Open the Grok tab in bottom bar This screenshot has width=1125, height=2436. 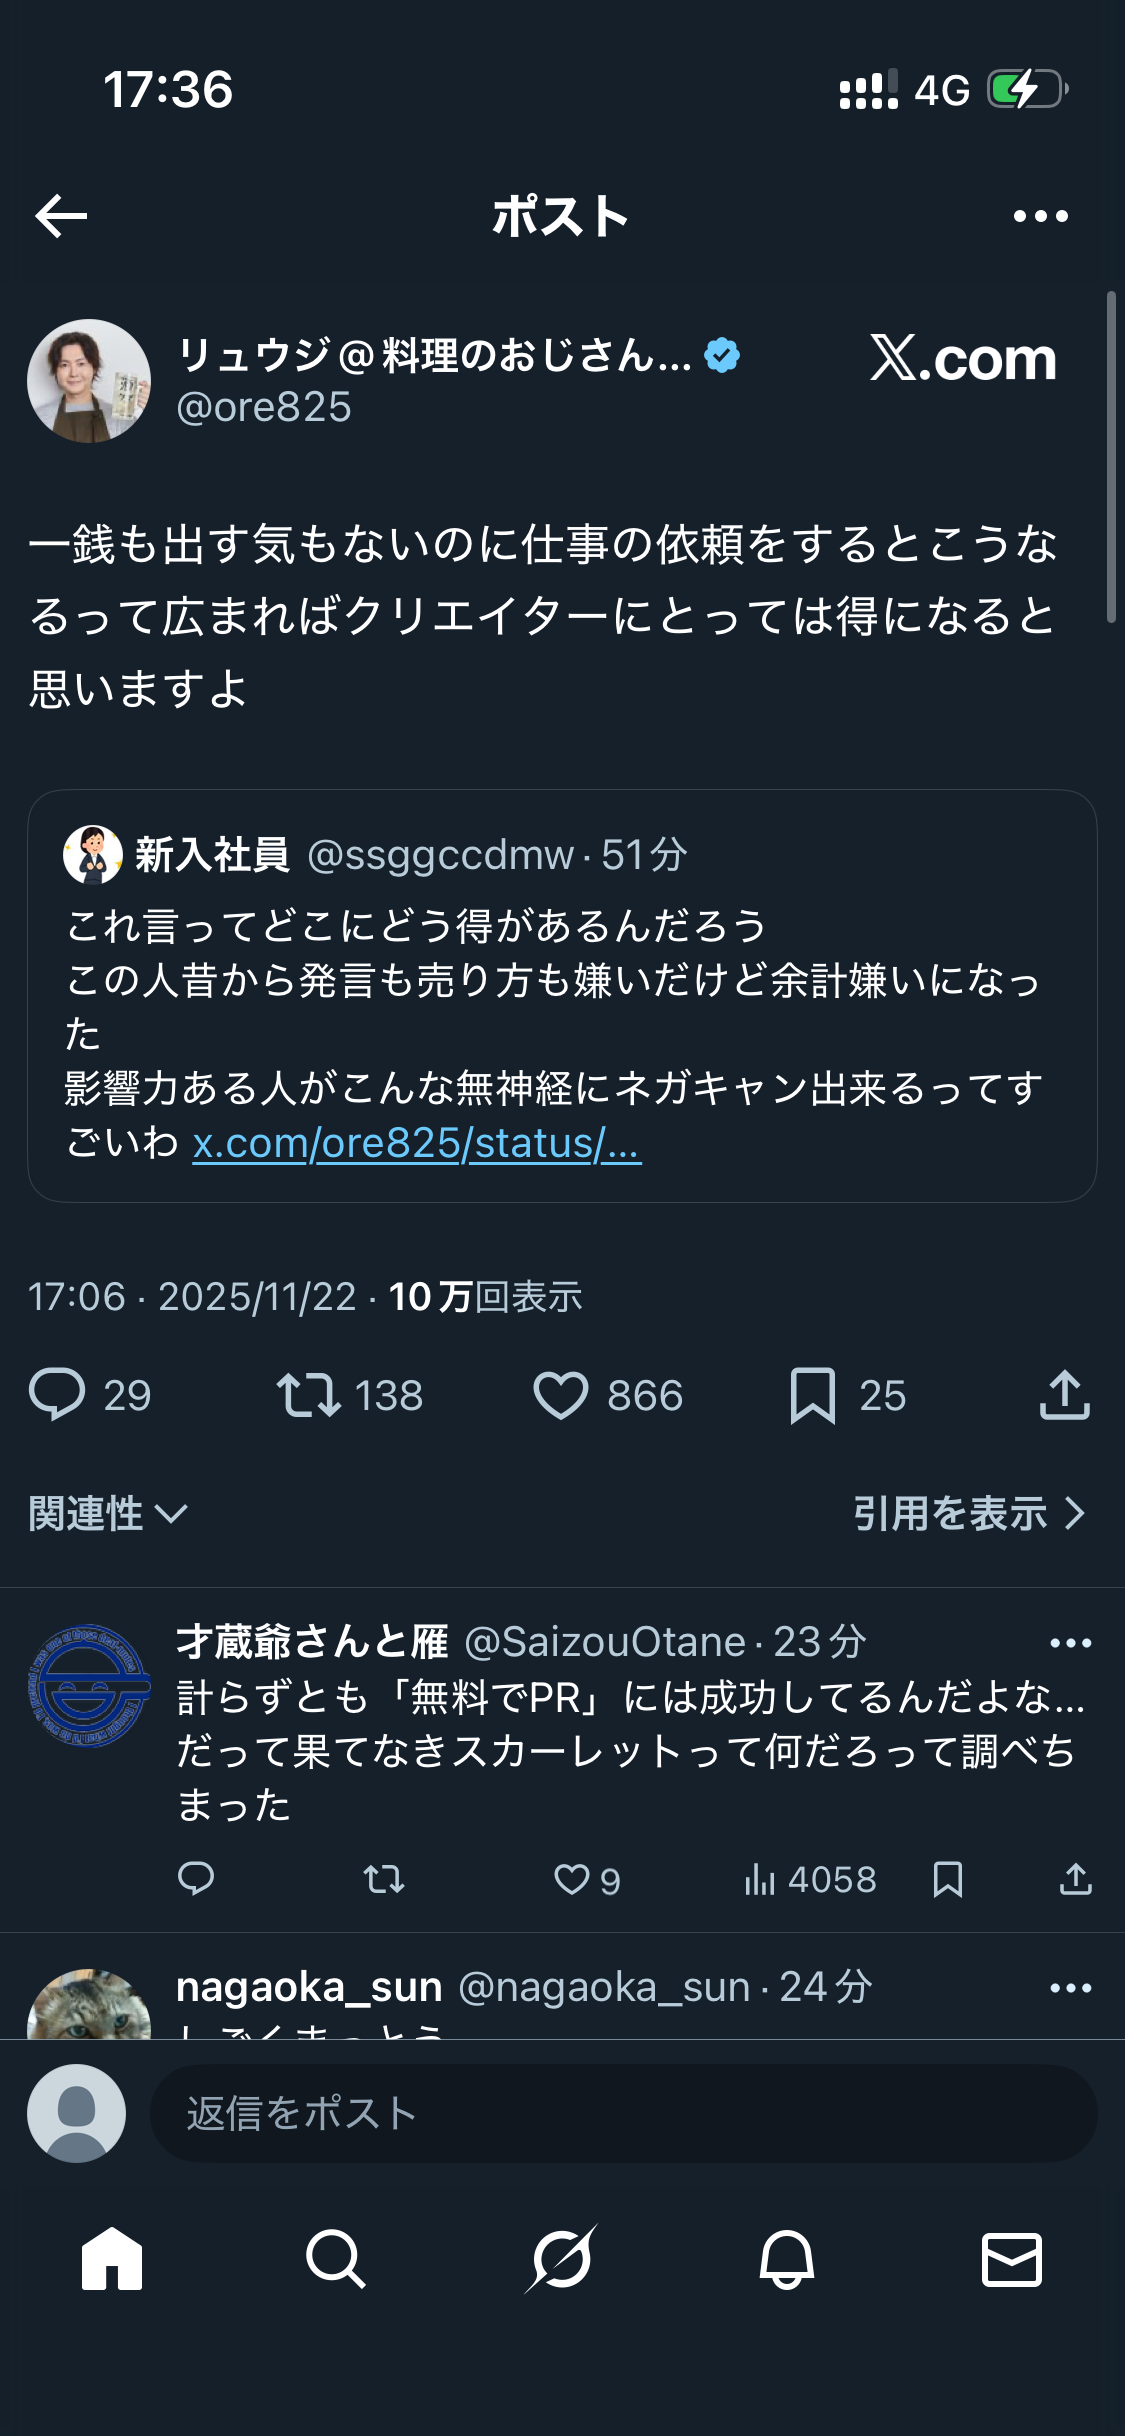pos(561,2259)
